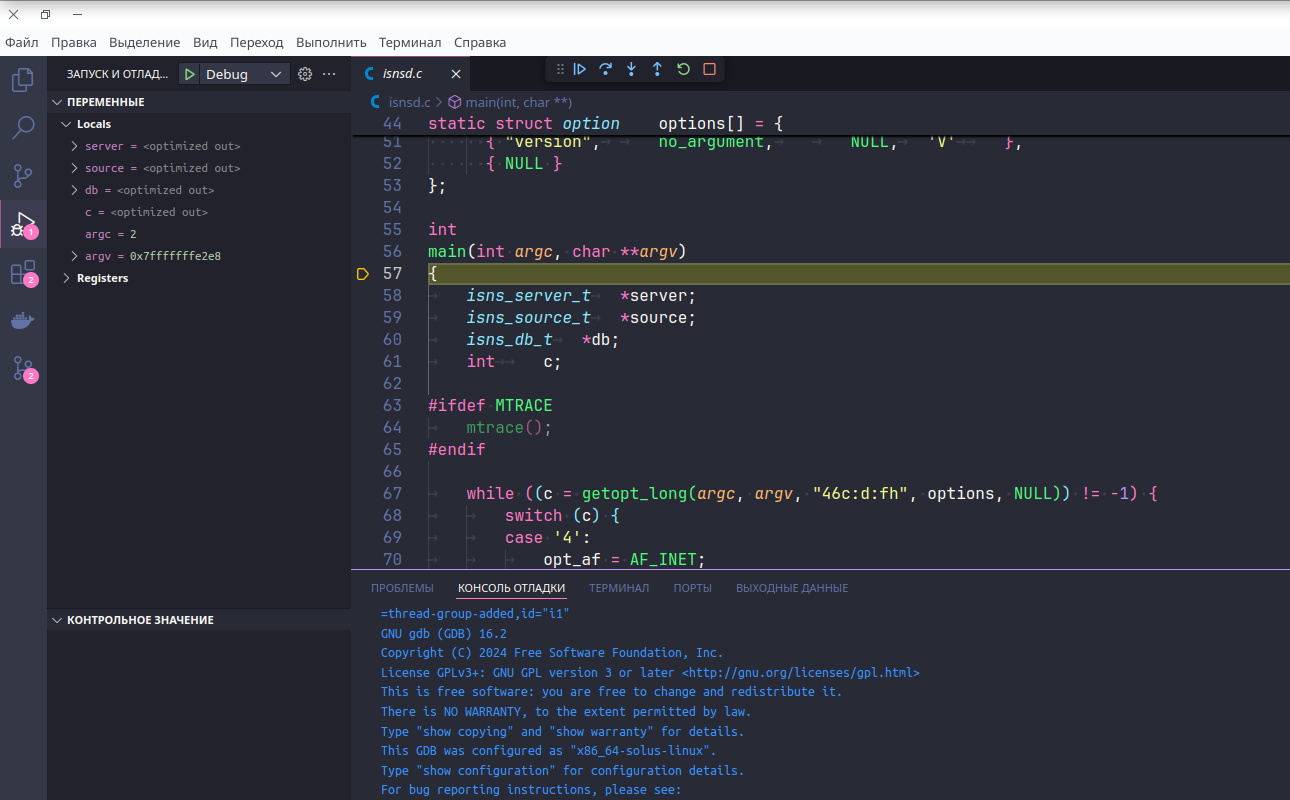Switch to the ВЫХОДНЫЕ ДАННЫЕ tab
Image resolution: width=1290 pixels, height=800 pixels.
click(x=792, y=588)
